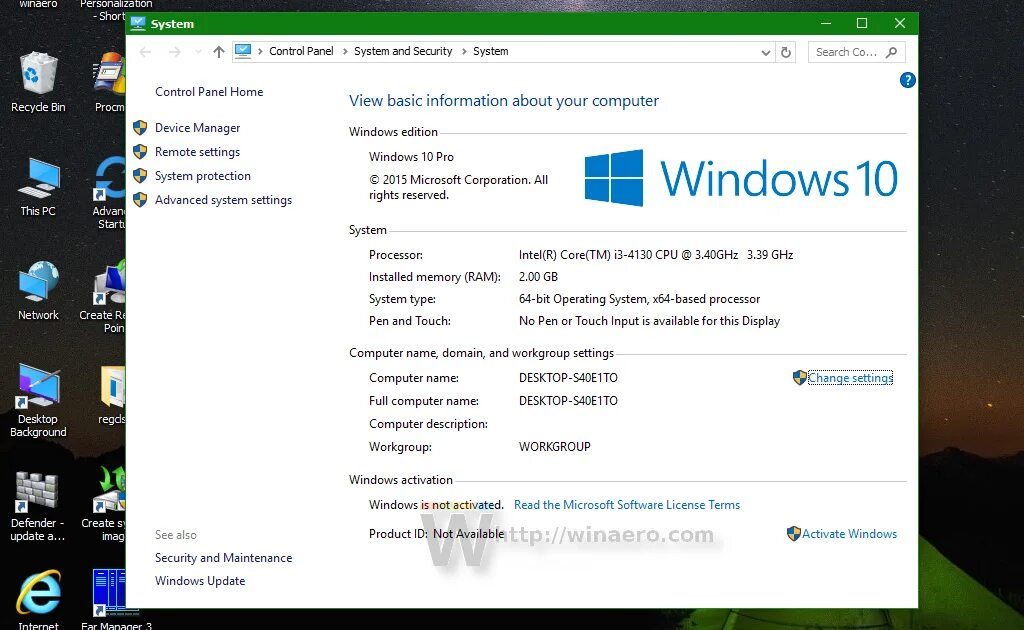The height and width of the screenshot is (630, 1024).
Task: Select Recycle Bin desktop icon
Action: pyautogui.click(x=38, y=82)
